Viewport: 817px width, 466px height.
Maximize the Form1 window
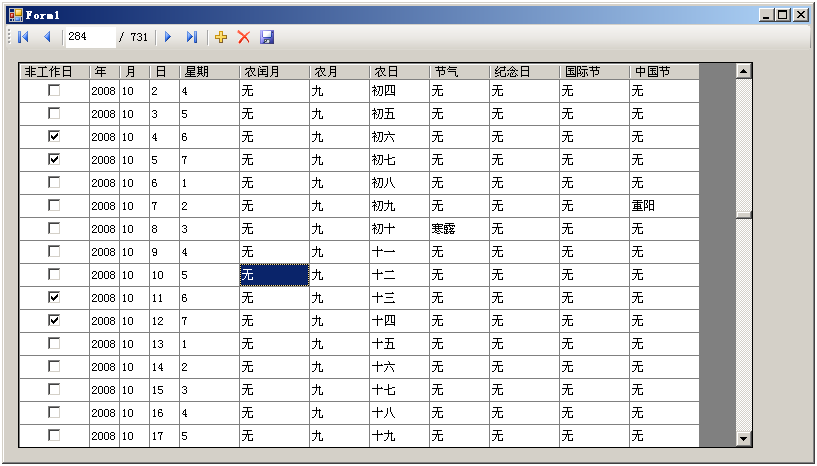tap(783, 15)
